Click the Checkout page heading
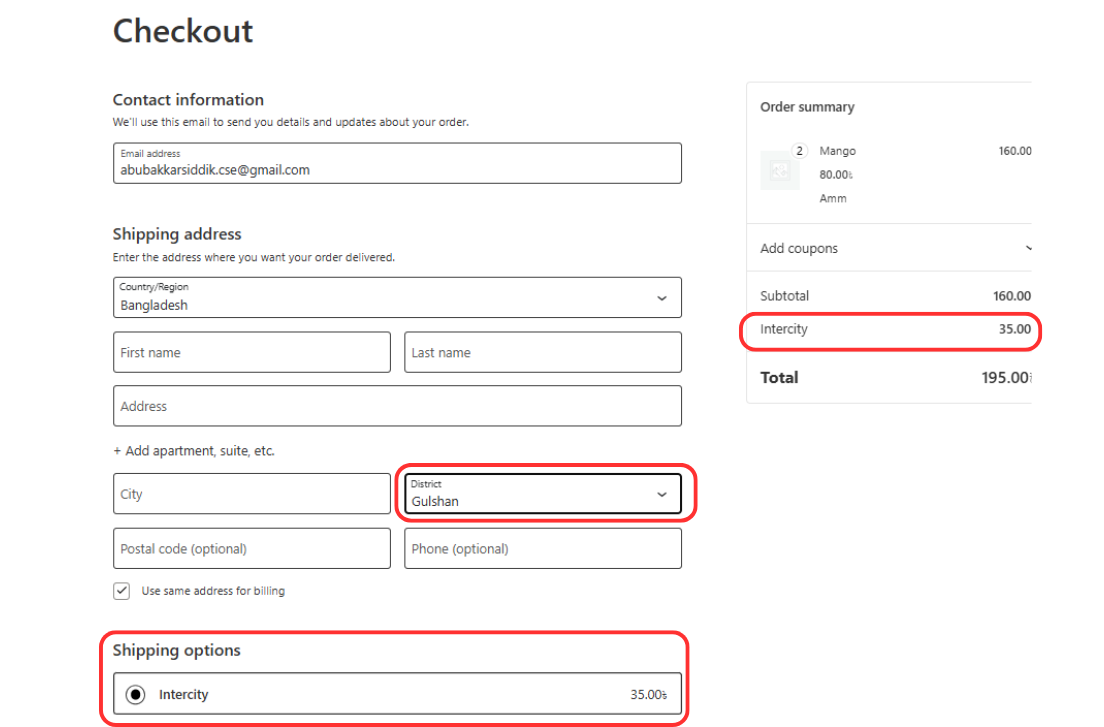Screen dimensions: 1104x727 coord(183,31)
